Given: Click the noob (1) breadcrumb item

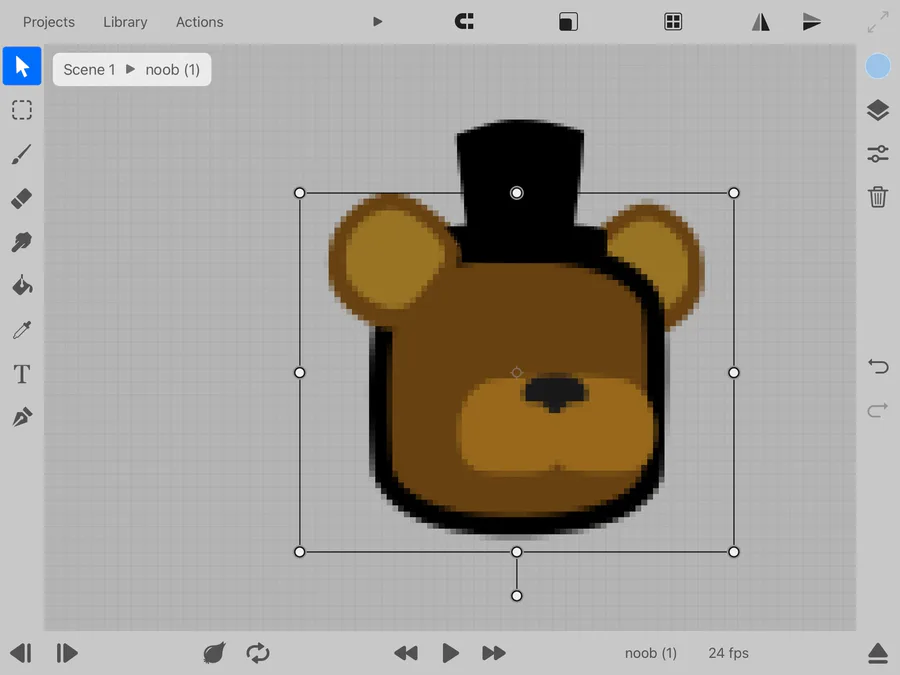Looking at the screenshot, I should [x=172, y=69].
